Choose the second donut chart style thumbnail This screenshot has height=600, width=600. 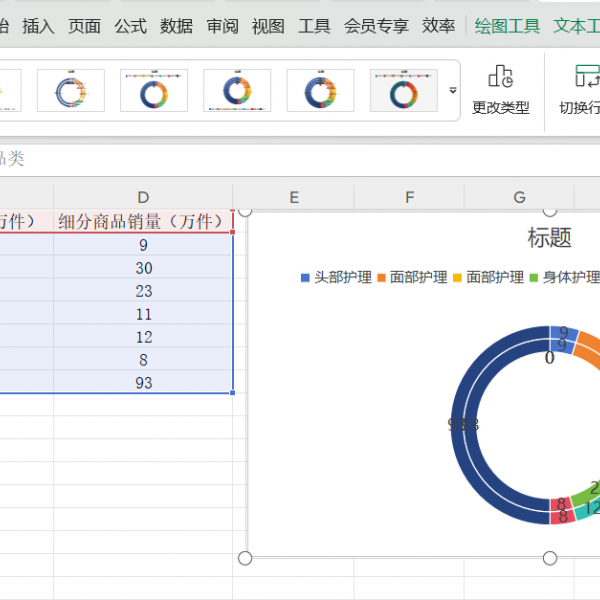pos(154,91)
